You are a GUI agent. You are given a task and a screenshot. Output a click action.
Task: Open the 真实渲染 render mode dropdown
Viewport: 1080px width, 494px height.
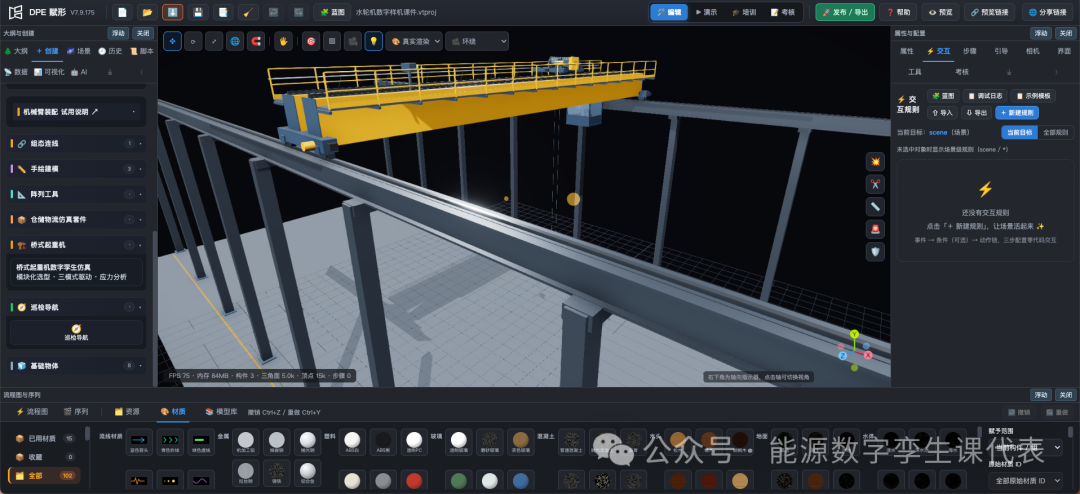[x=414, y=41]
